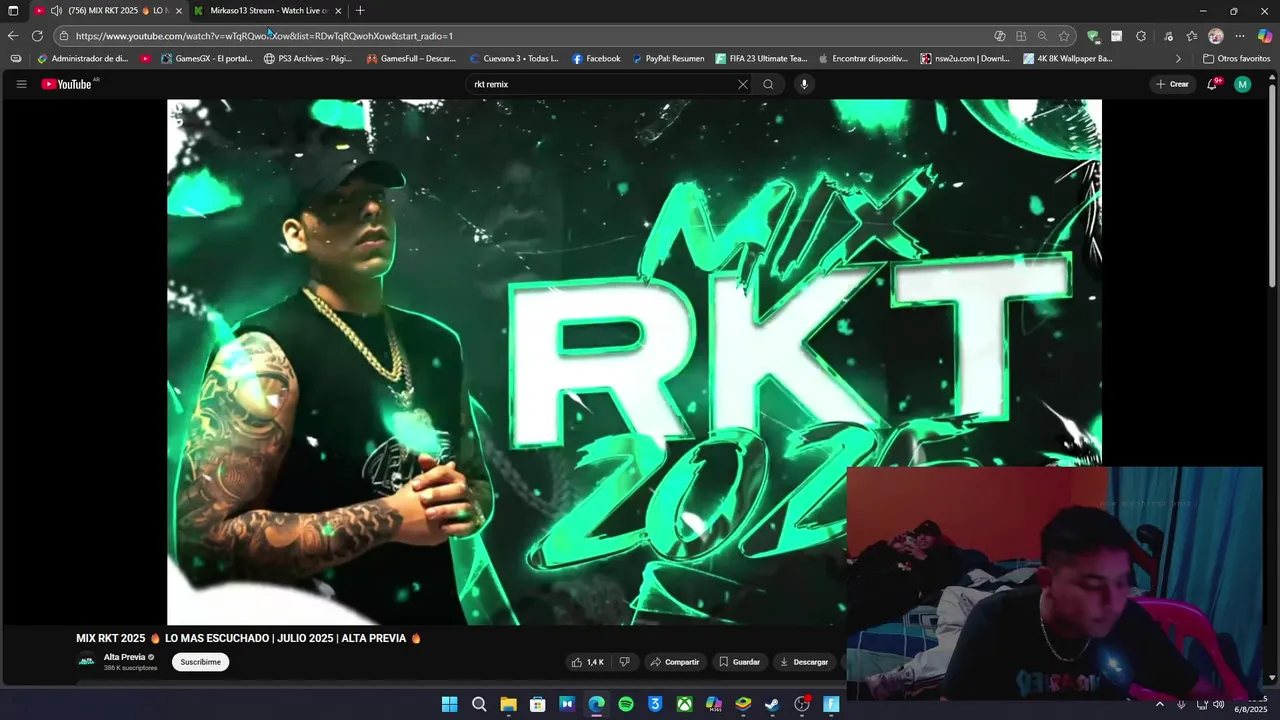Switch to the MIX RKT 2025 tab
The width and height of the screenshot is (1280, 720).
[108, 11]
